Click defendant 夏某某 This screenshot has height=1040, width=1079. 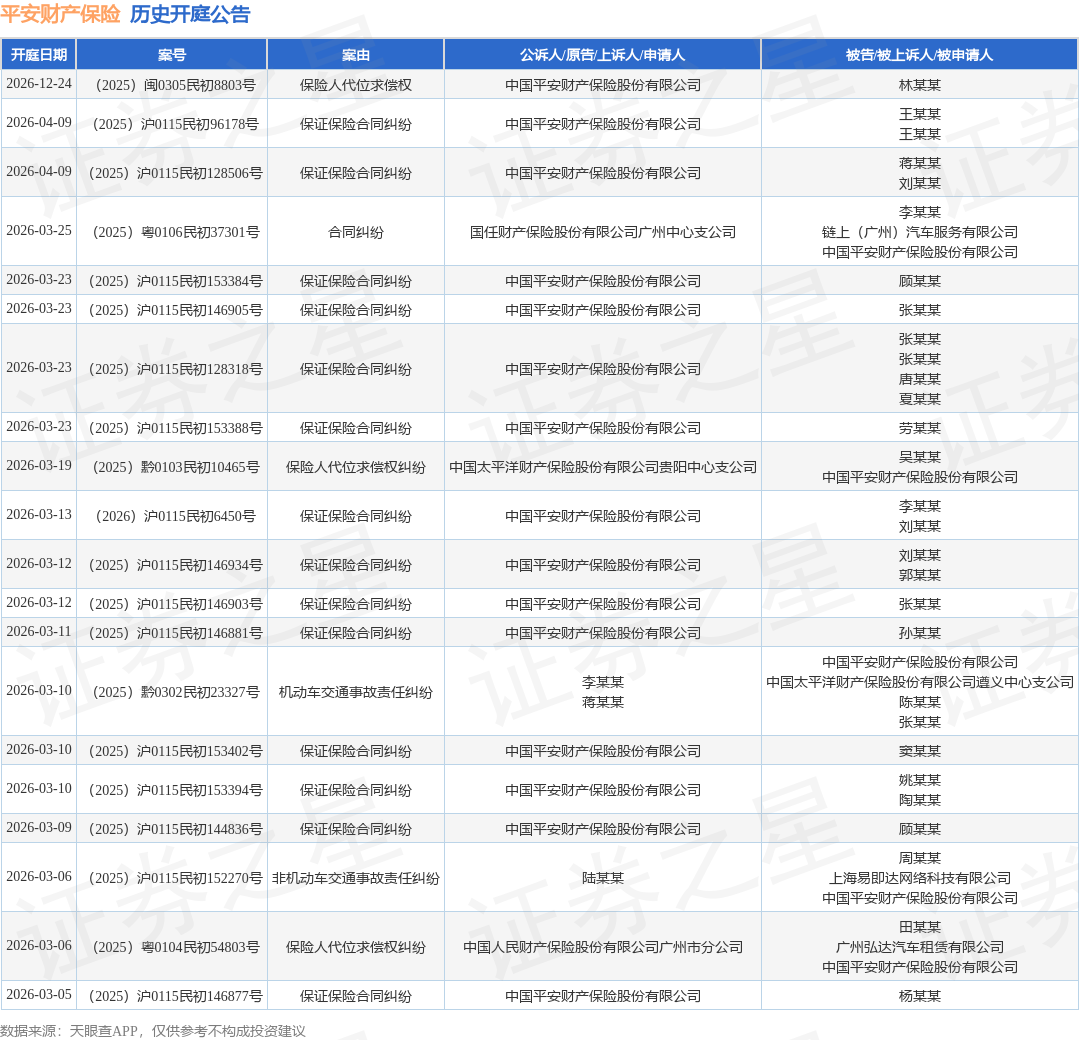(919, 399)
